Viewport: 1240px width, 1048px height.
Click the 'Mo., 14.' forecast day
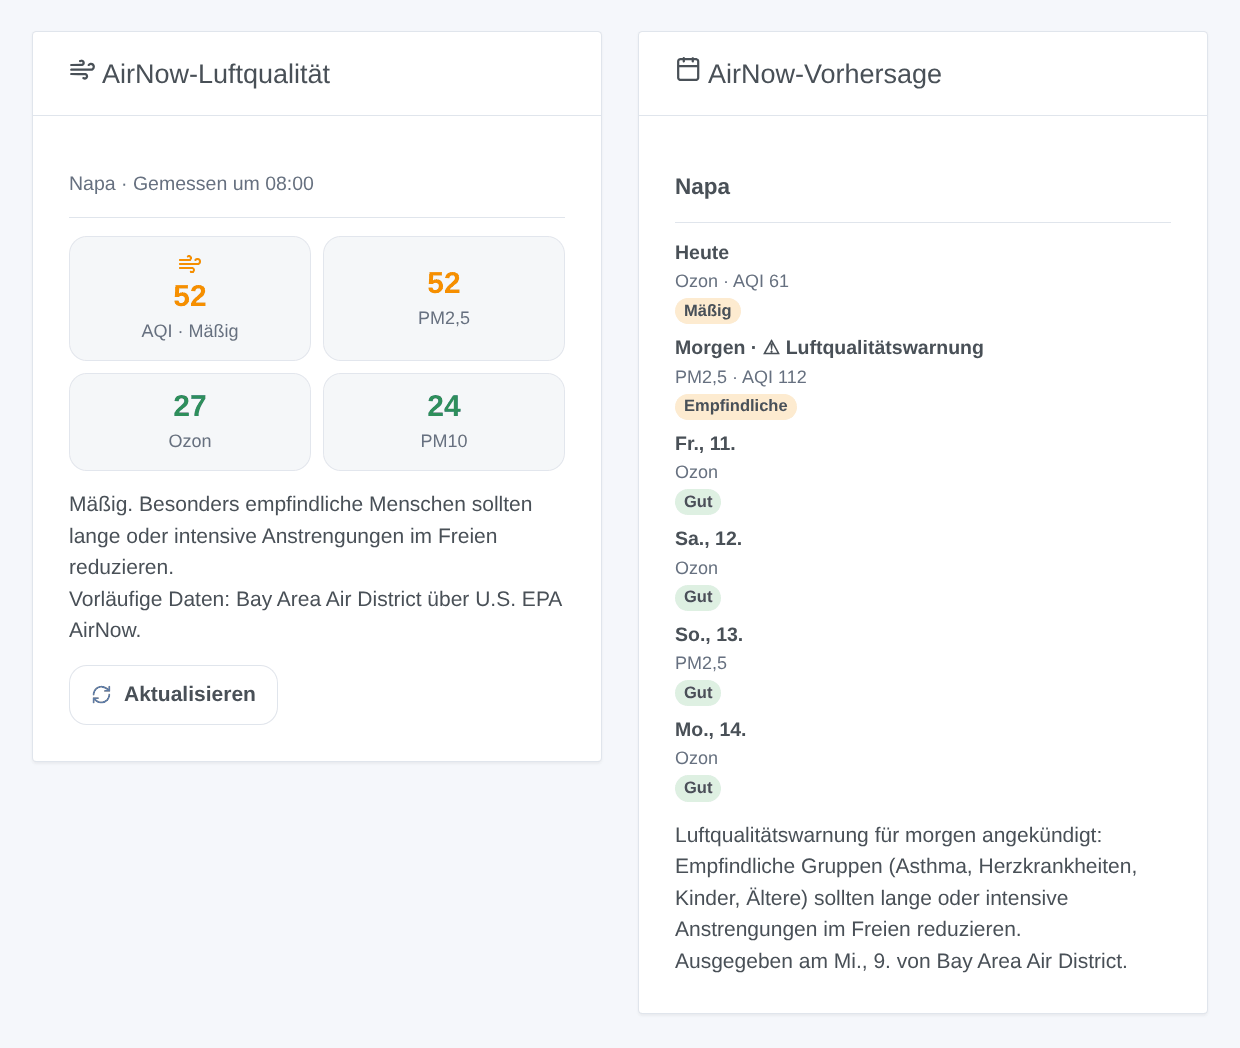tap(710, 730)
